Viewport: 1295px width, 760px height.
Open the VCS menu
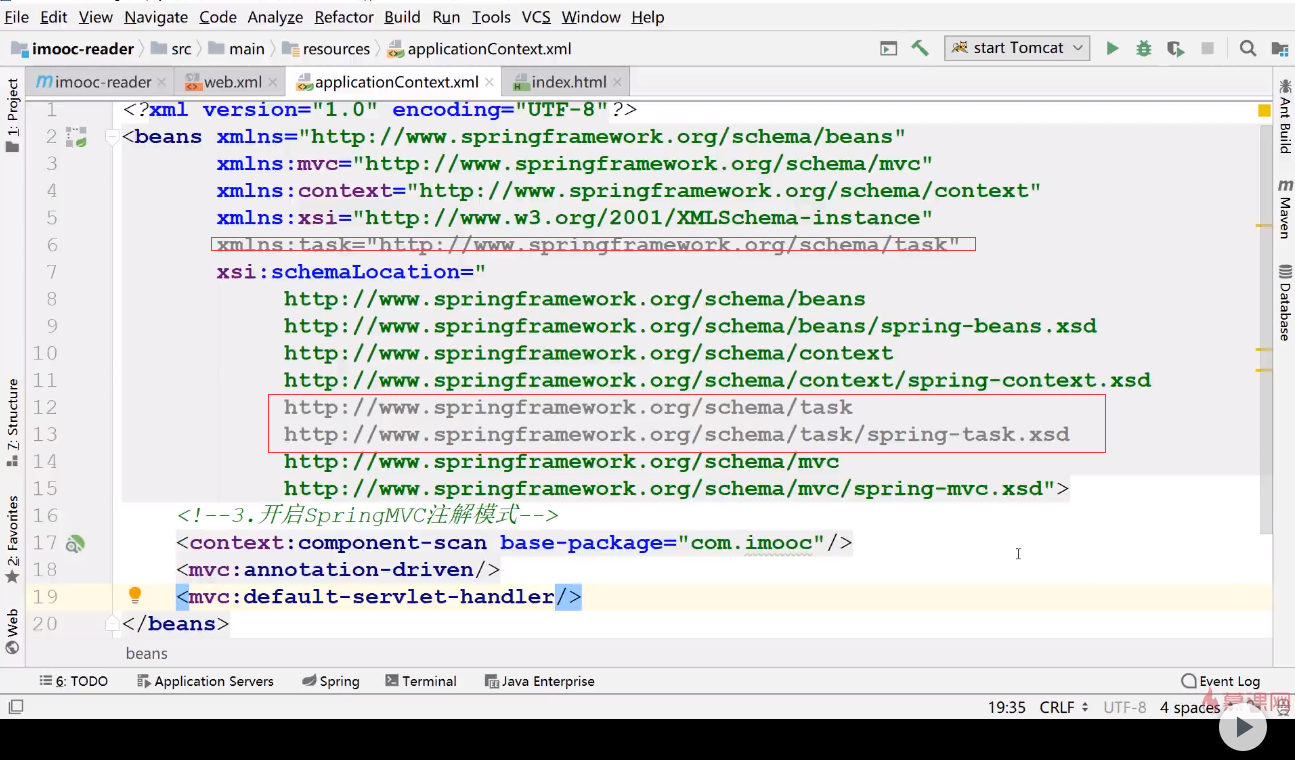click(x=536, y=17)
